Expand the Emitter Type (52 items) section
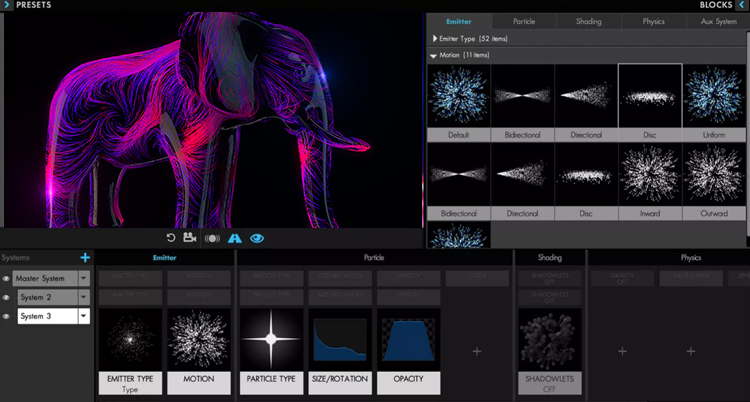Screen dimensions: 750x402 point(433,38)
